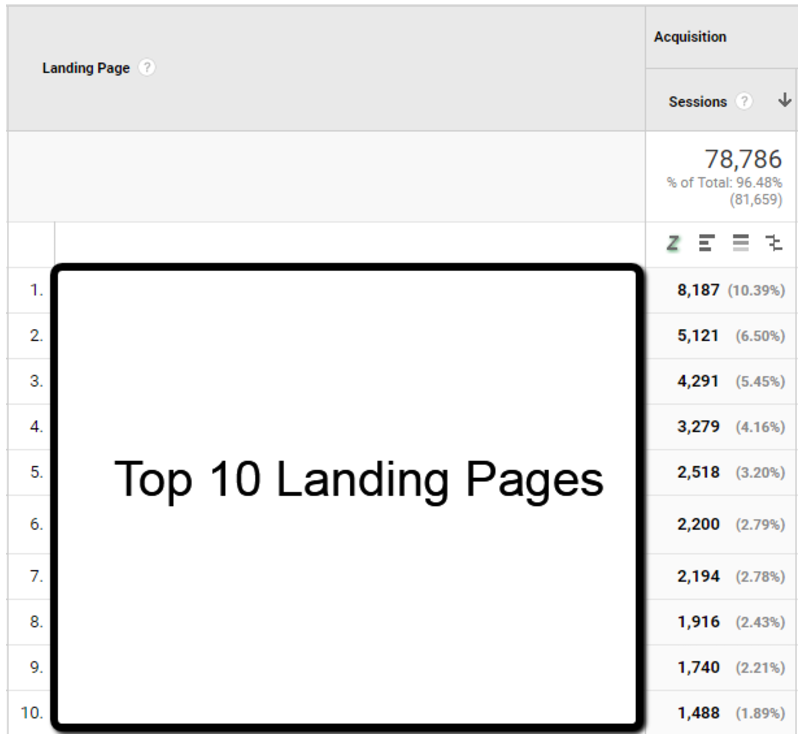This screenshot has height=737, width=801.
Task: Switch to the left-aligned bars view icon
Action: tap(707, 243)
